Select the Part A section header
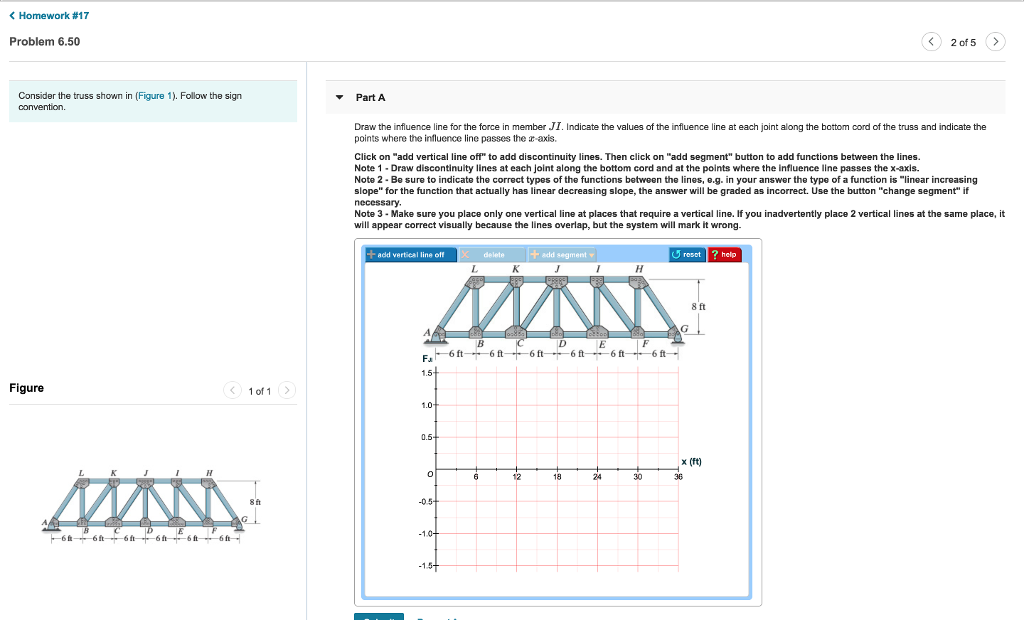 [369, 97]
